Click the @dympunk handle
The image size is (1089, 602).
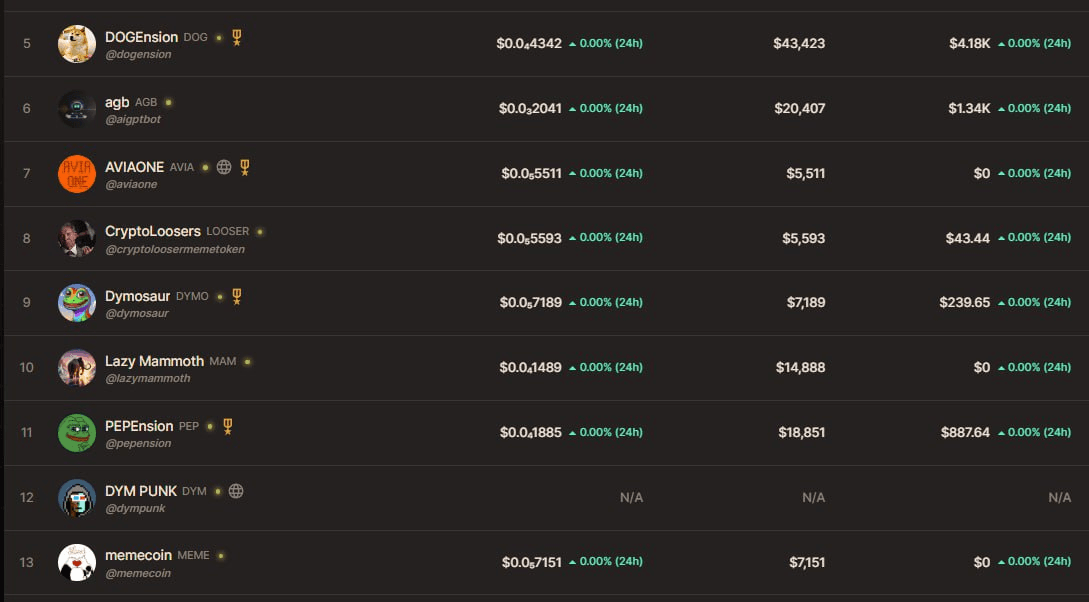tap(135, 508)
